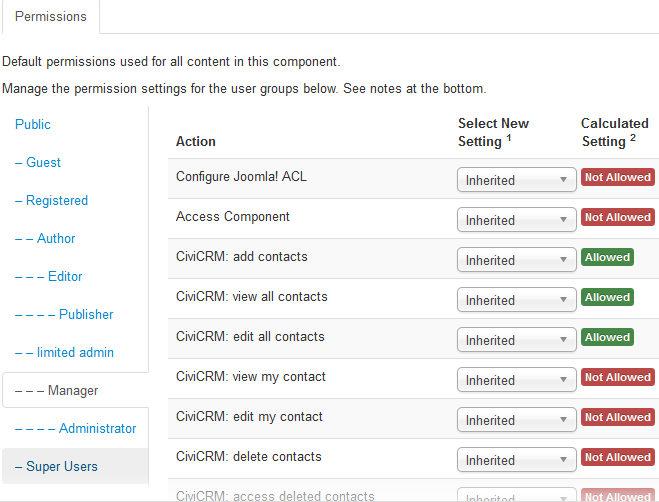Image resolution: width=659 pixels, height=502 pixels.
Task: Open Configure Joomla! ACL setting dropdown
Action: 516,180
